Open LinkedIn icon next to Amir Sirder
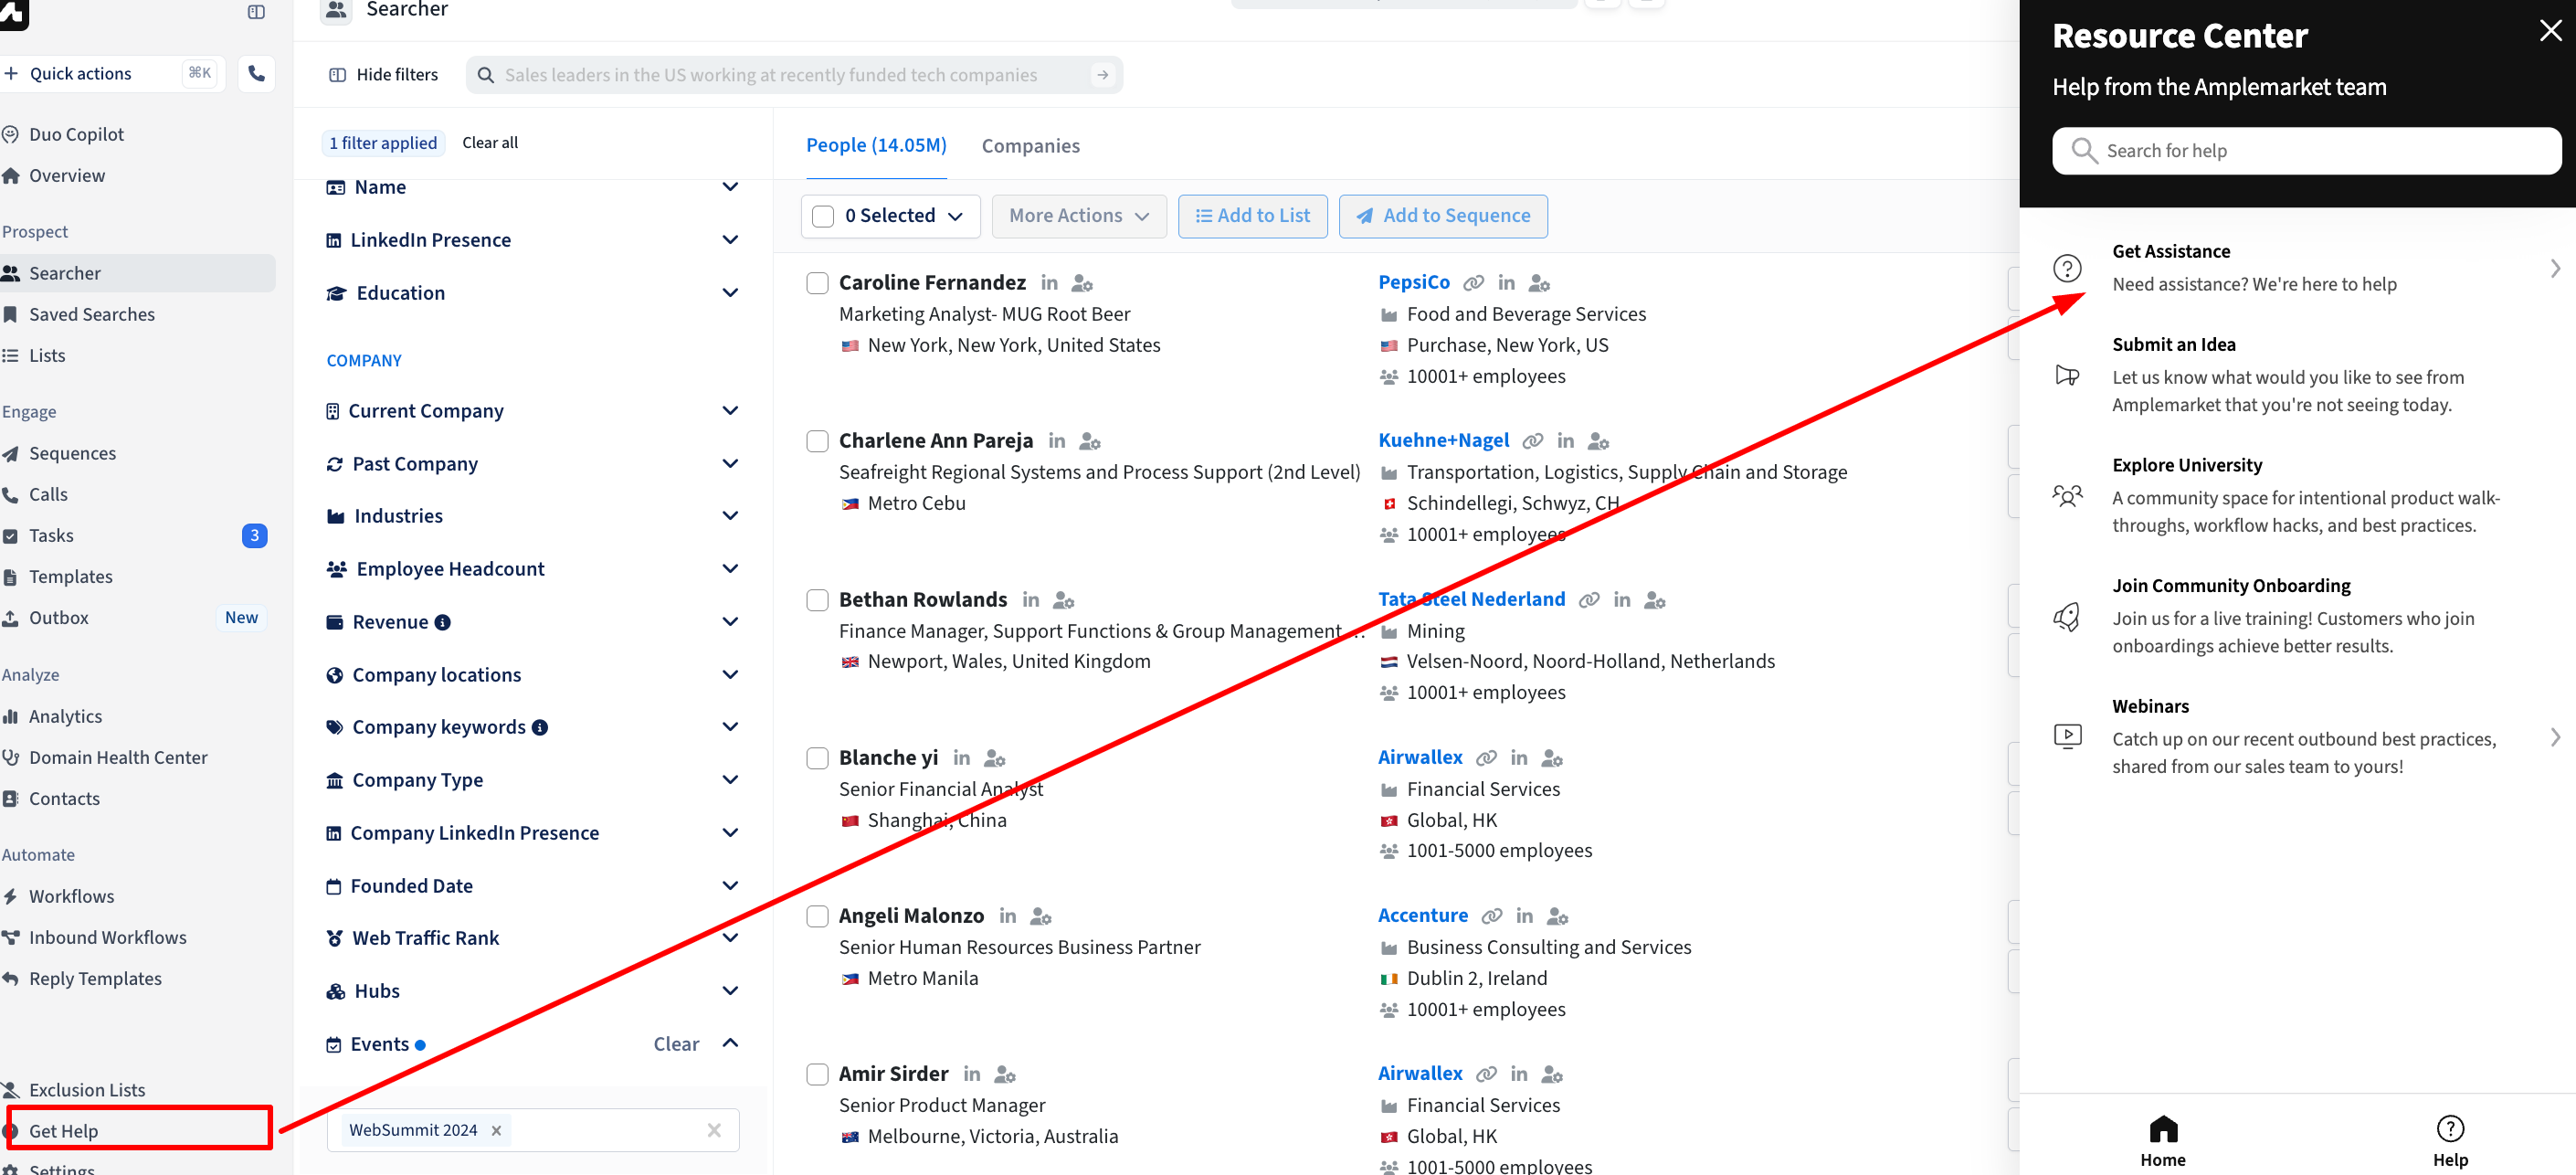The image size is (2576, 1175). [971, 1074]
